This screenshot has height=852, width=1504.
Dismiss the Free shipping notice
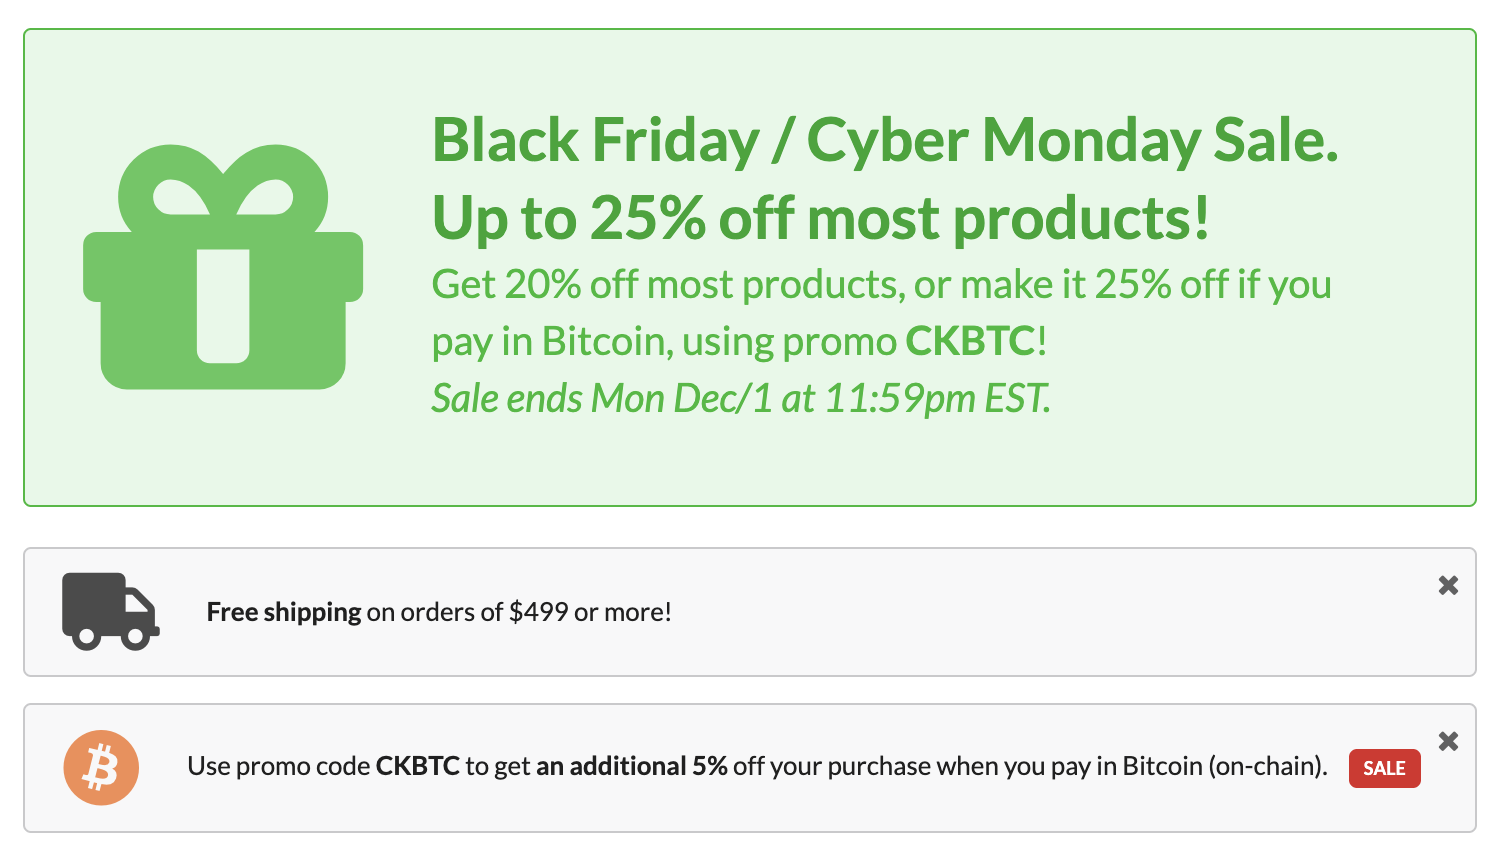tap(1448, 585)
